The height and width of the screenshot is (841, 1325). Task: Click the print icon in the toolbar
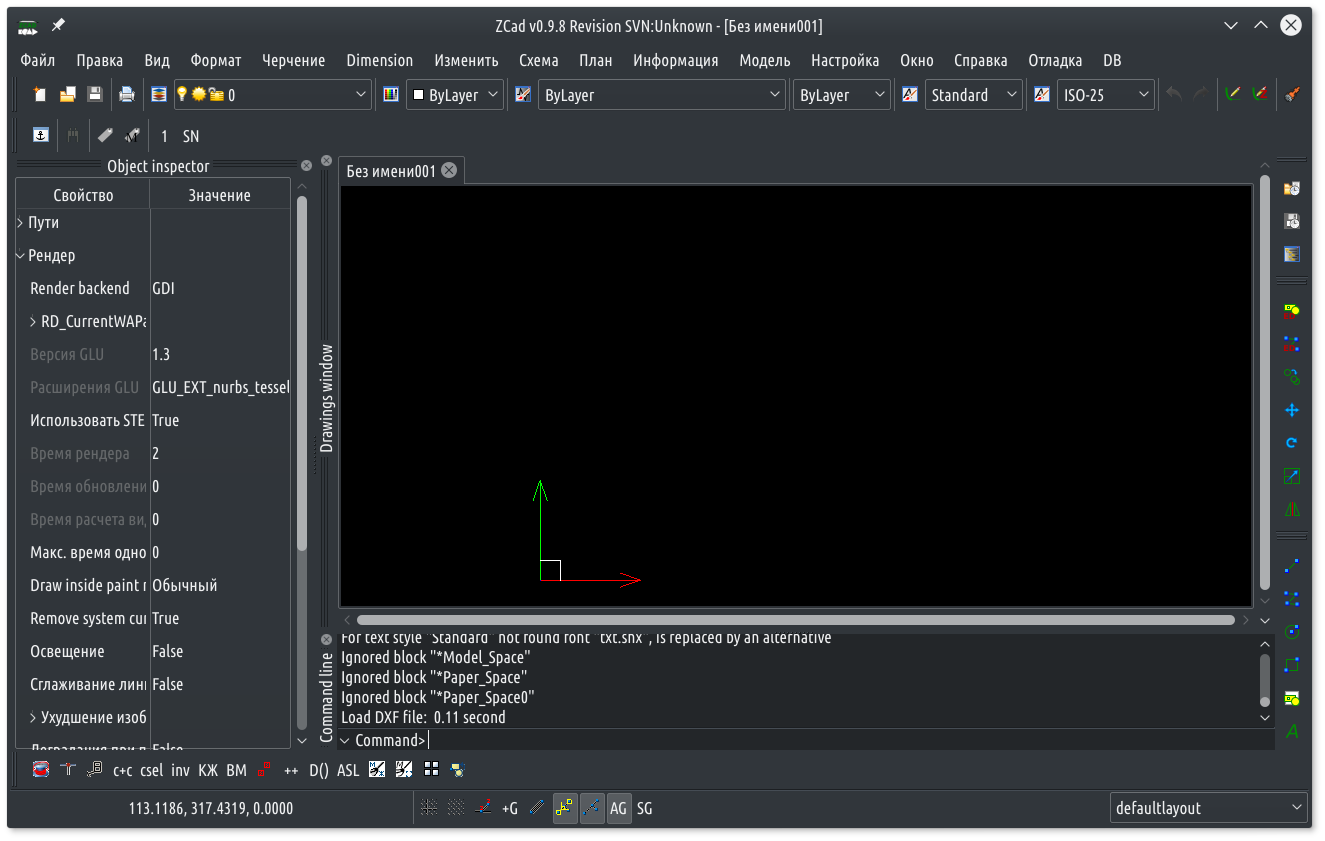pyautogui.click(x=127, y=95)
